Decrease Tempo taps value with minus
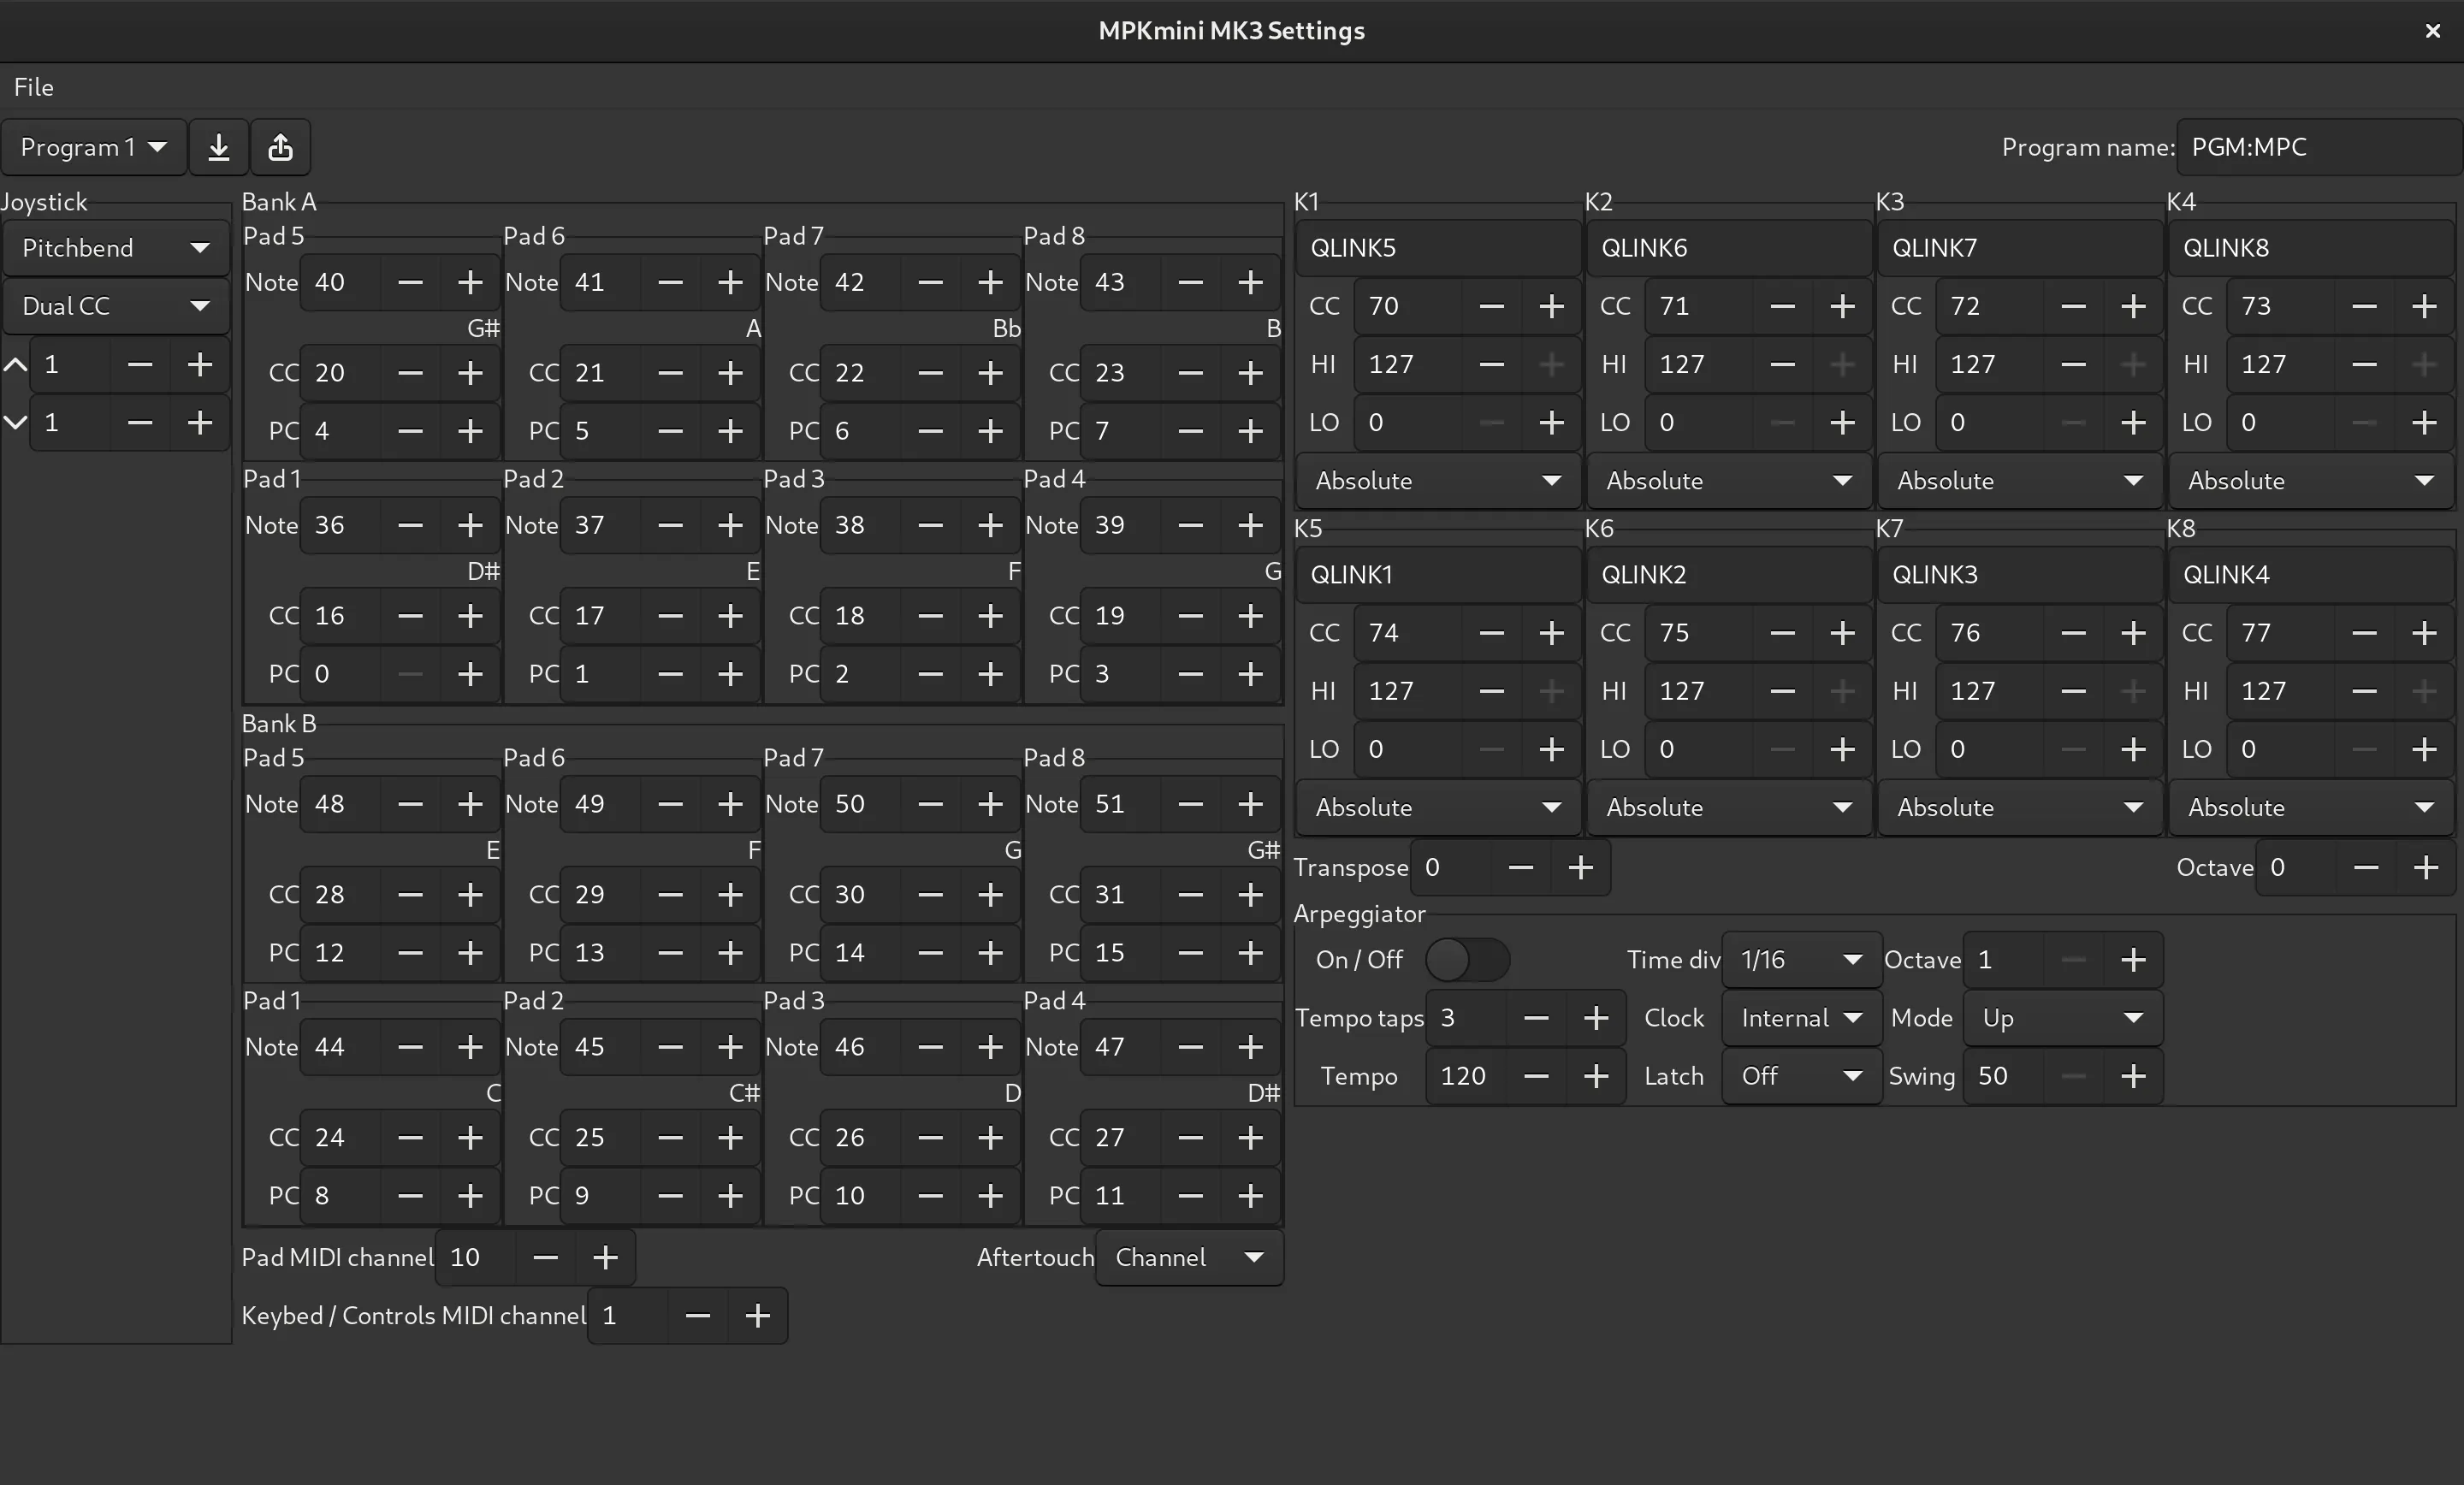 click(1536, 1018)
